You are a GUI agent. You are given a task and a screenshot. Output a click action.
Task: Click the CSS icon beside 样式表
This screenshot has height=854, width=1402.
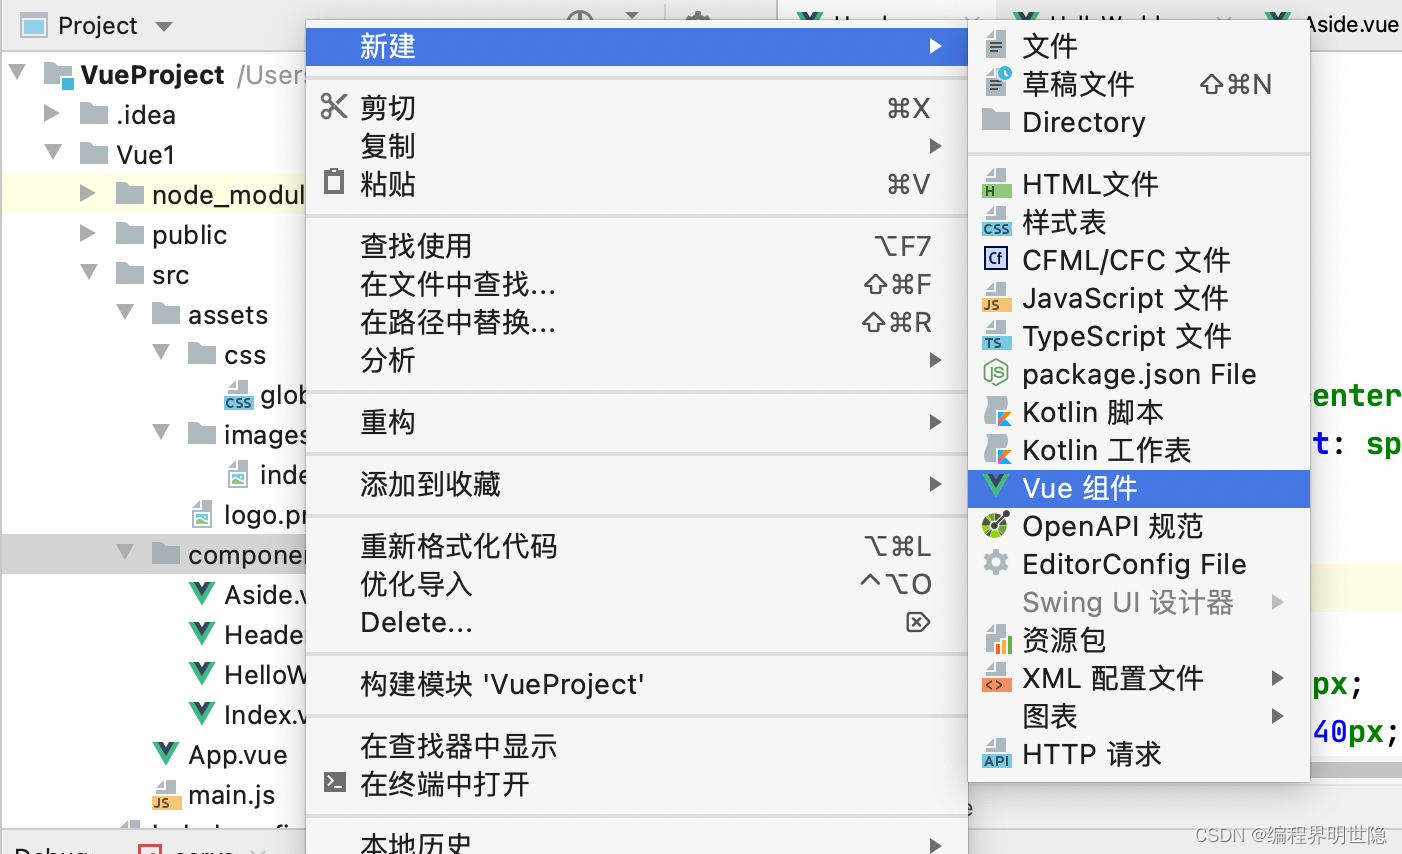pos(996,221)
